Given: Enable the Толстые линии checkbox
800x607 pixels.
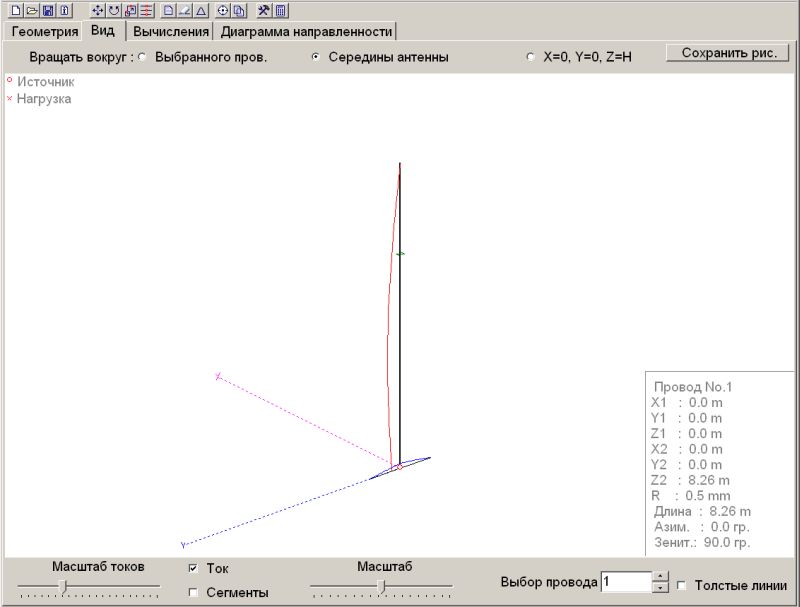Looking at the screenshot, I should (x=682, y=586).
